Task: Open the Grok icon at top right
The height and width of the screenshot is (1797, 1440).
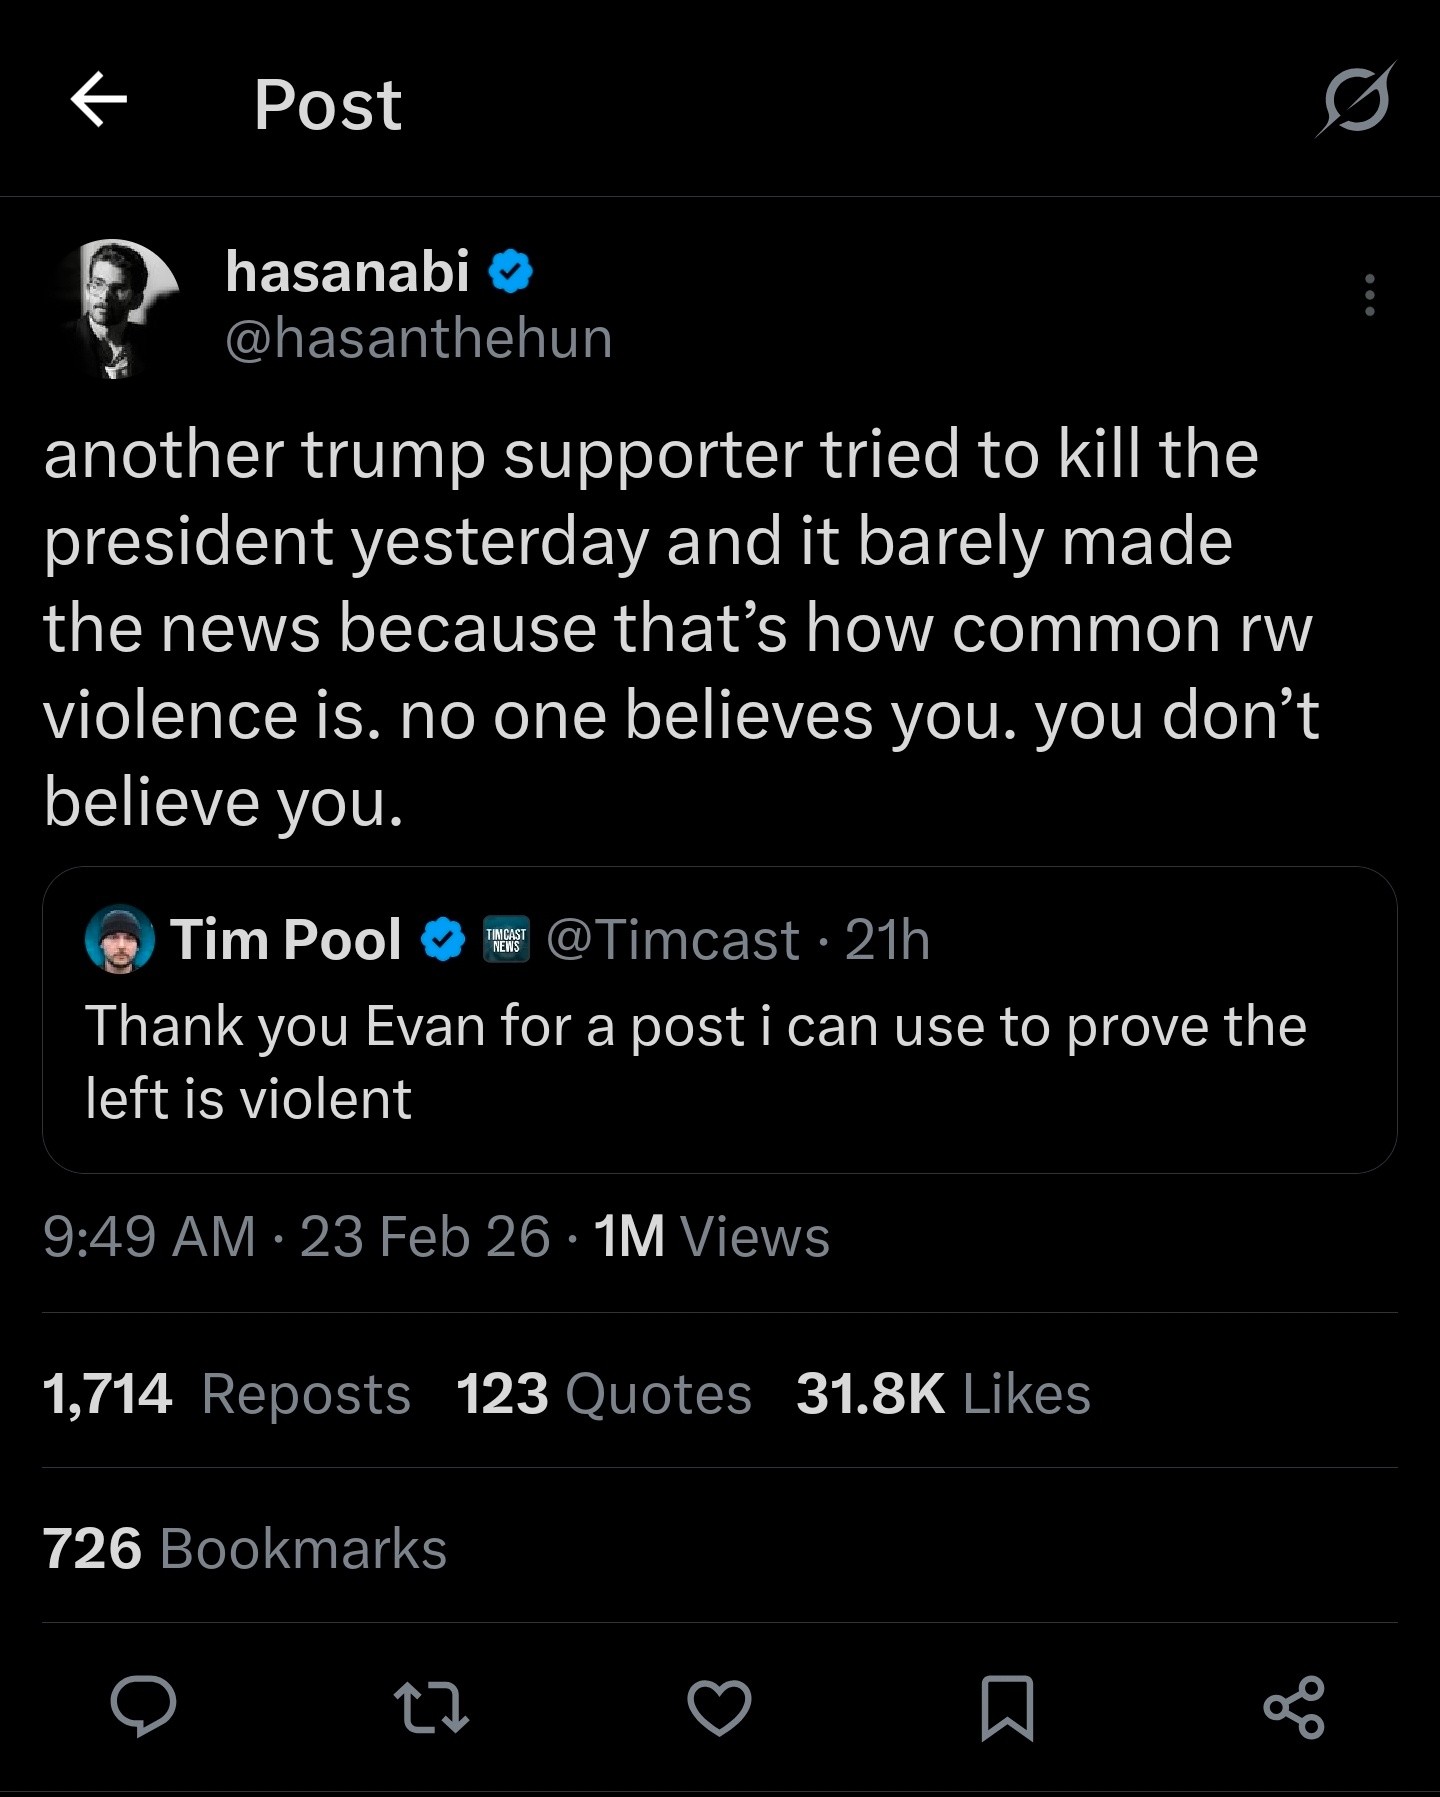Action: click(x=1355, y=100)
